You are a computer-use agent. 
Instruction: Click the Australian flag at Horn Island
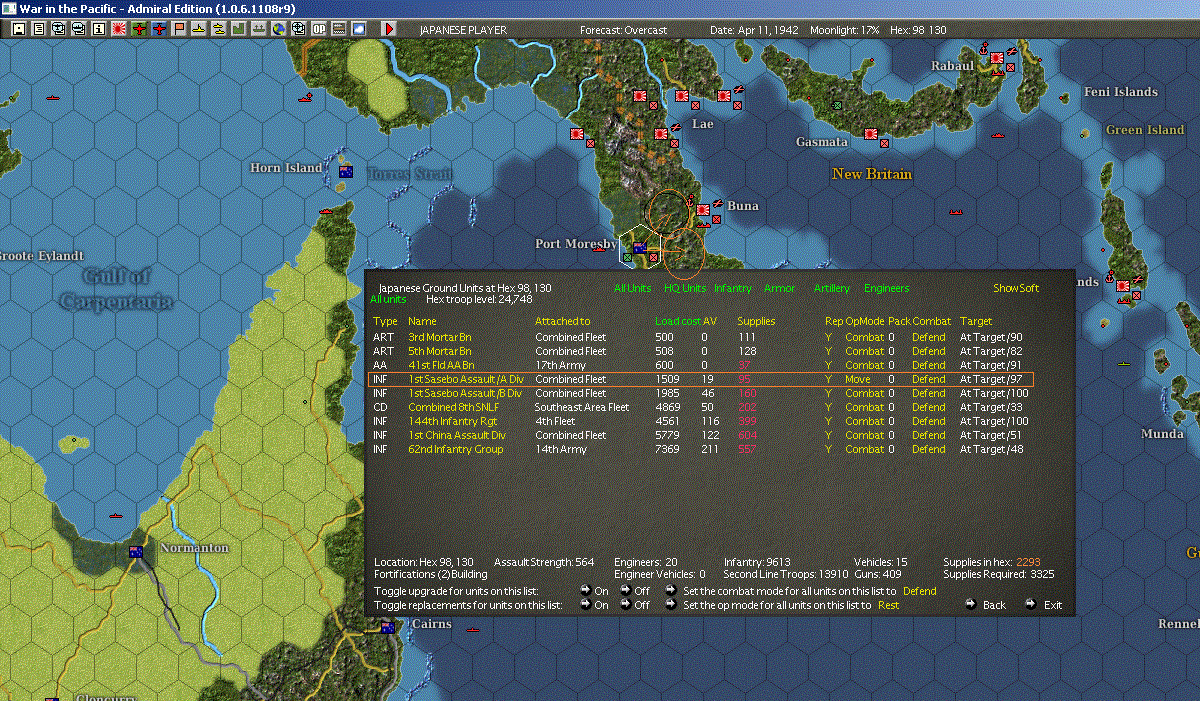tap(346, 171)
